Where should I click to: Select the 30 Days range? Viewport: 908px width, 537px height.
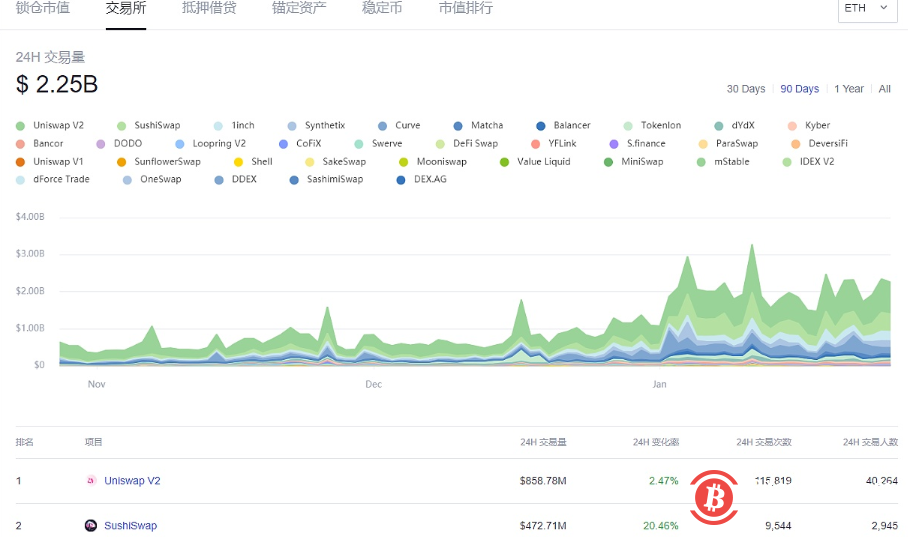pos(746,89)
